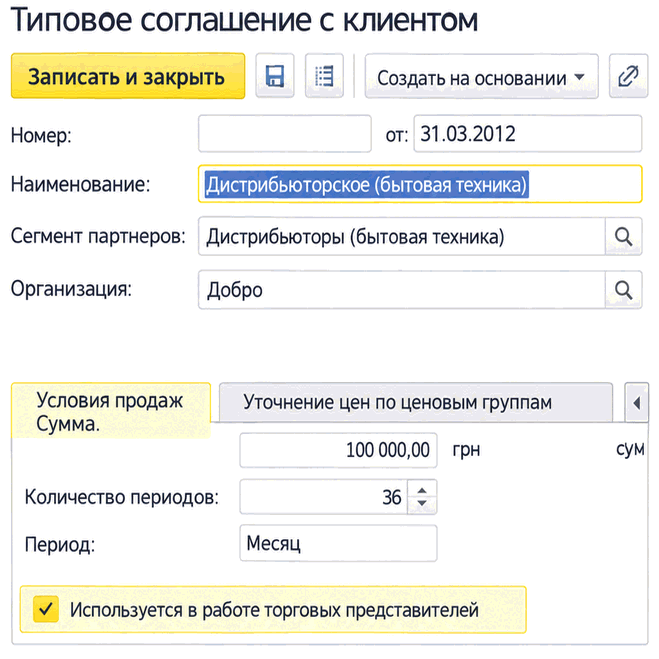The height and width of the screenshot is (659, 659).
Task: Click the Типовое соглашение с клиентом title
Action: [244, 20]
